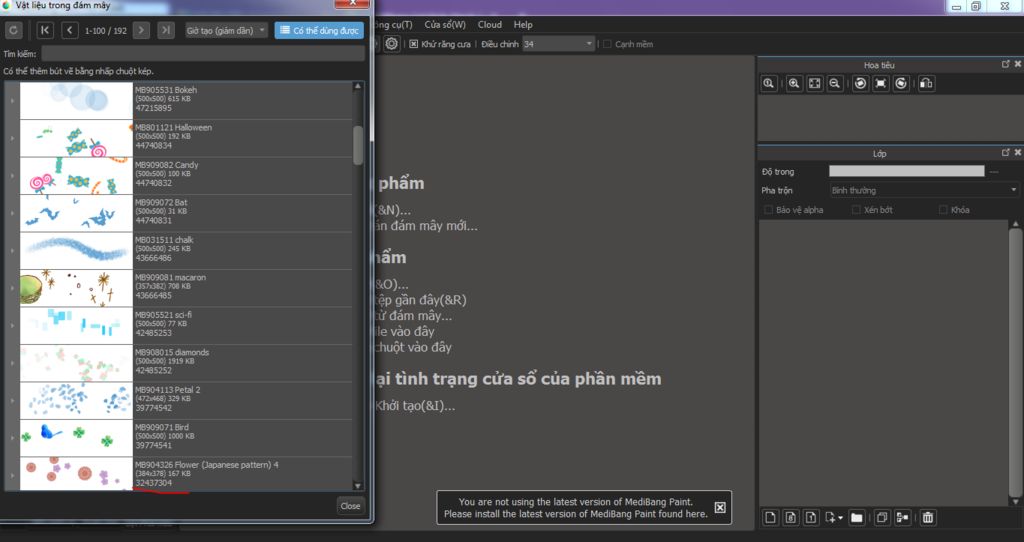Add a new 1-bit layer icon

[x=811, y=517]
